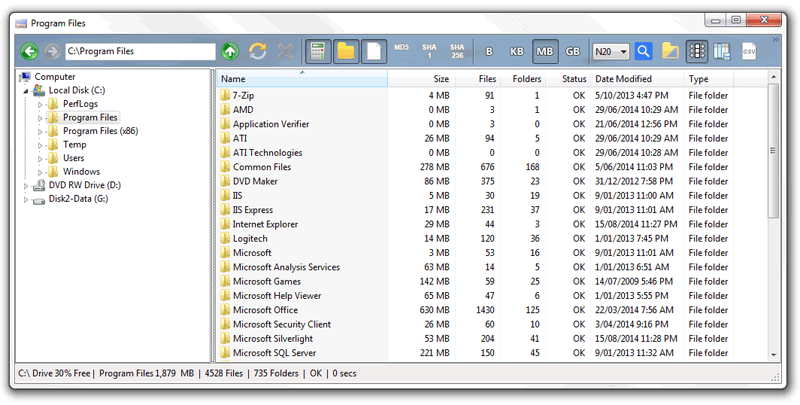This screenshot has height=405, width=800.
Task: Sort by the Size column header
Action: 421,79
